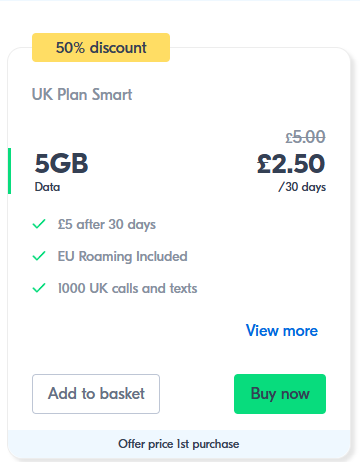Viewport: 360px width, 462px height.
Task: Select the UK Plan Smart title
Action: coord(82,94)
